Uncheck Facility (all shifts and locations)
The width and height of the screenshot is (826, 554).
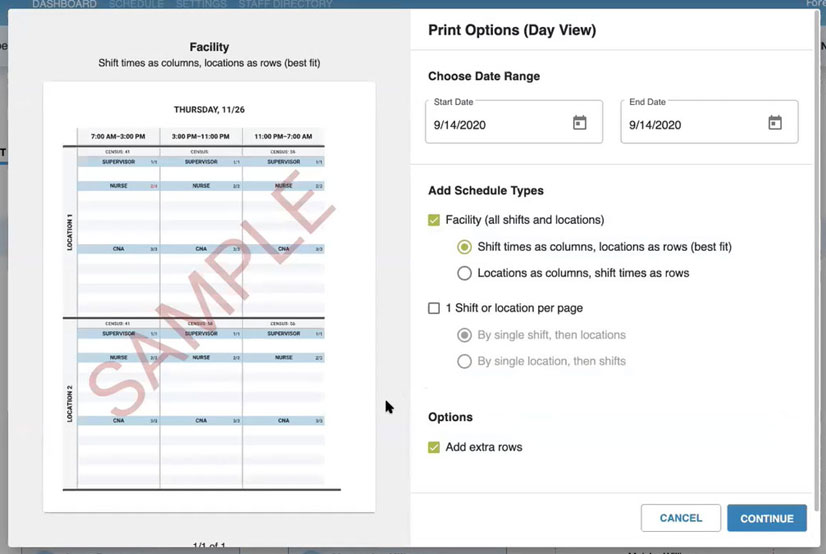(x=434, y=220)
